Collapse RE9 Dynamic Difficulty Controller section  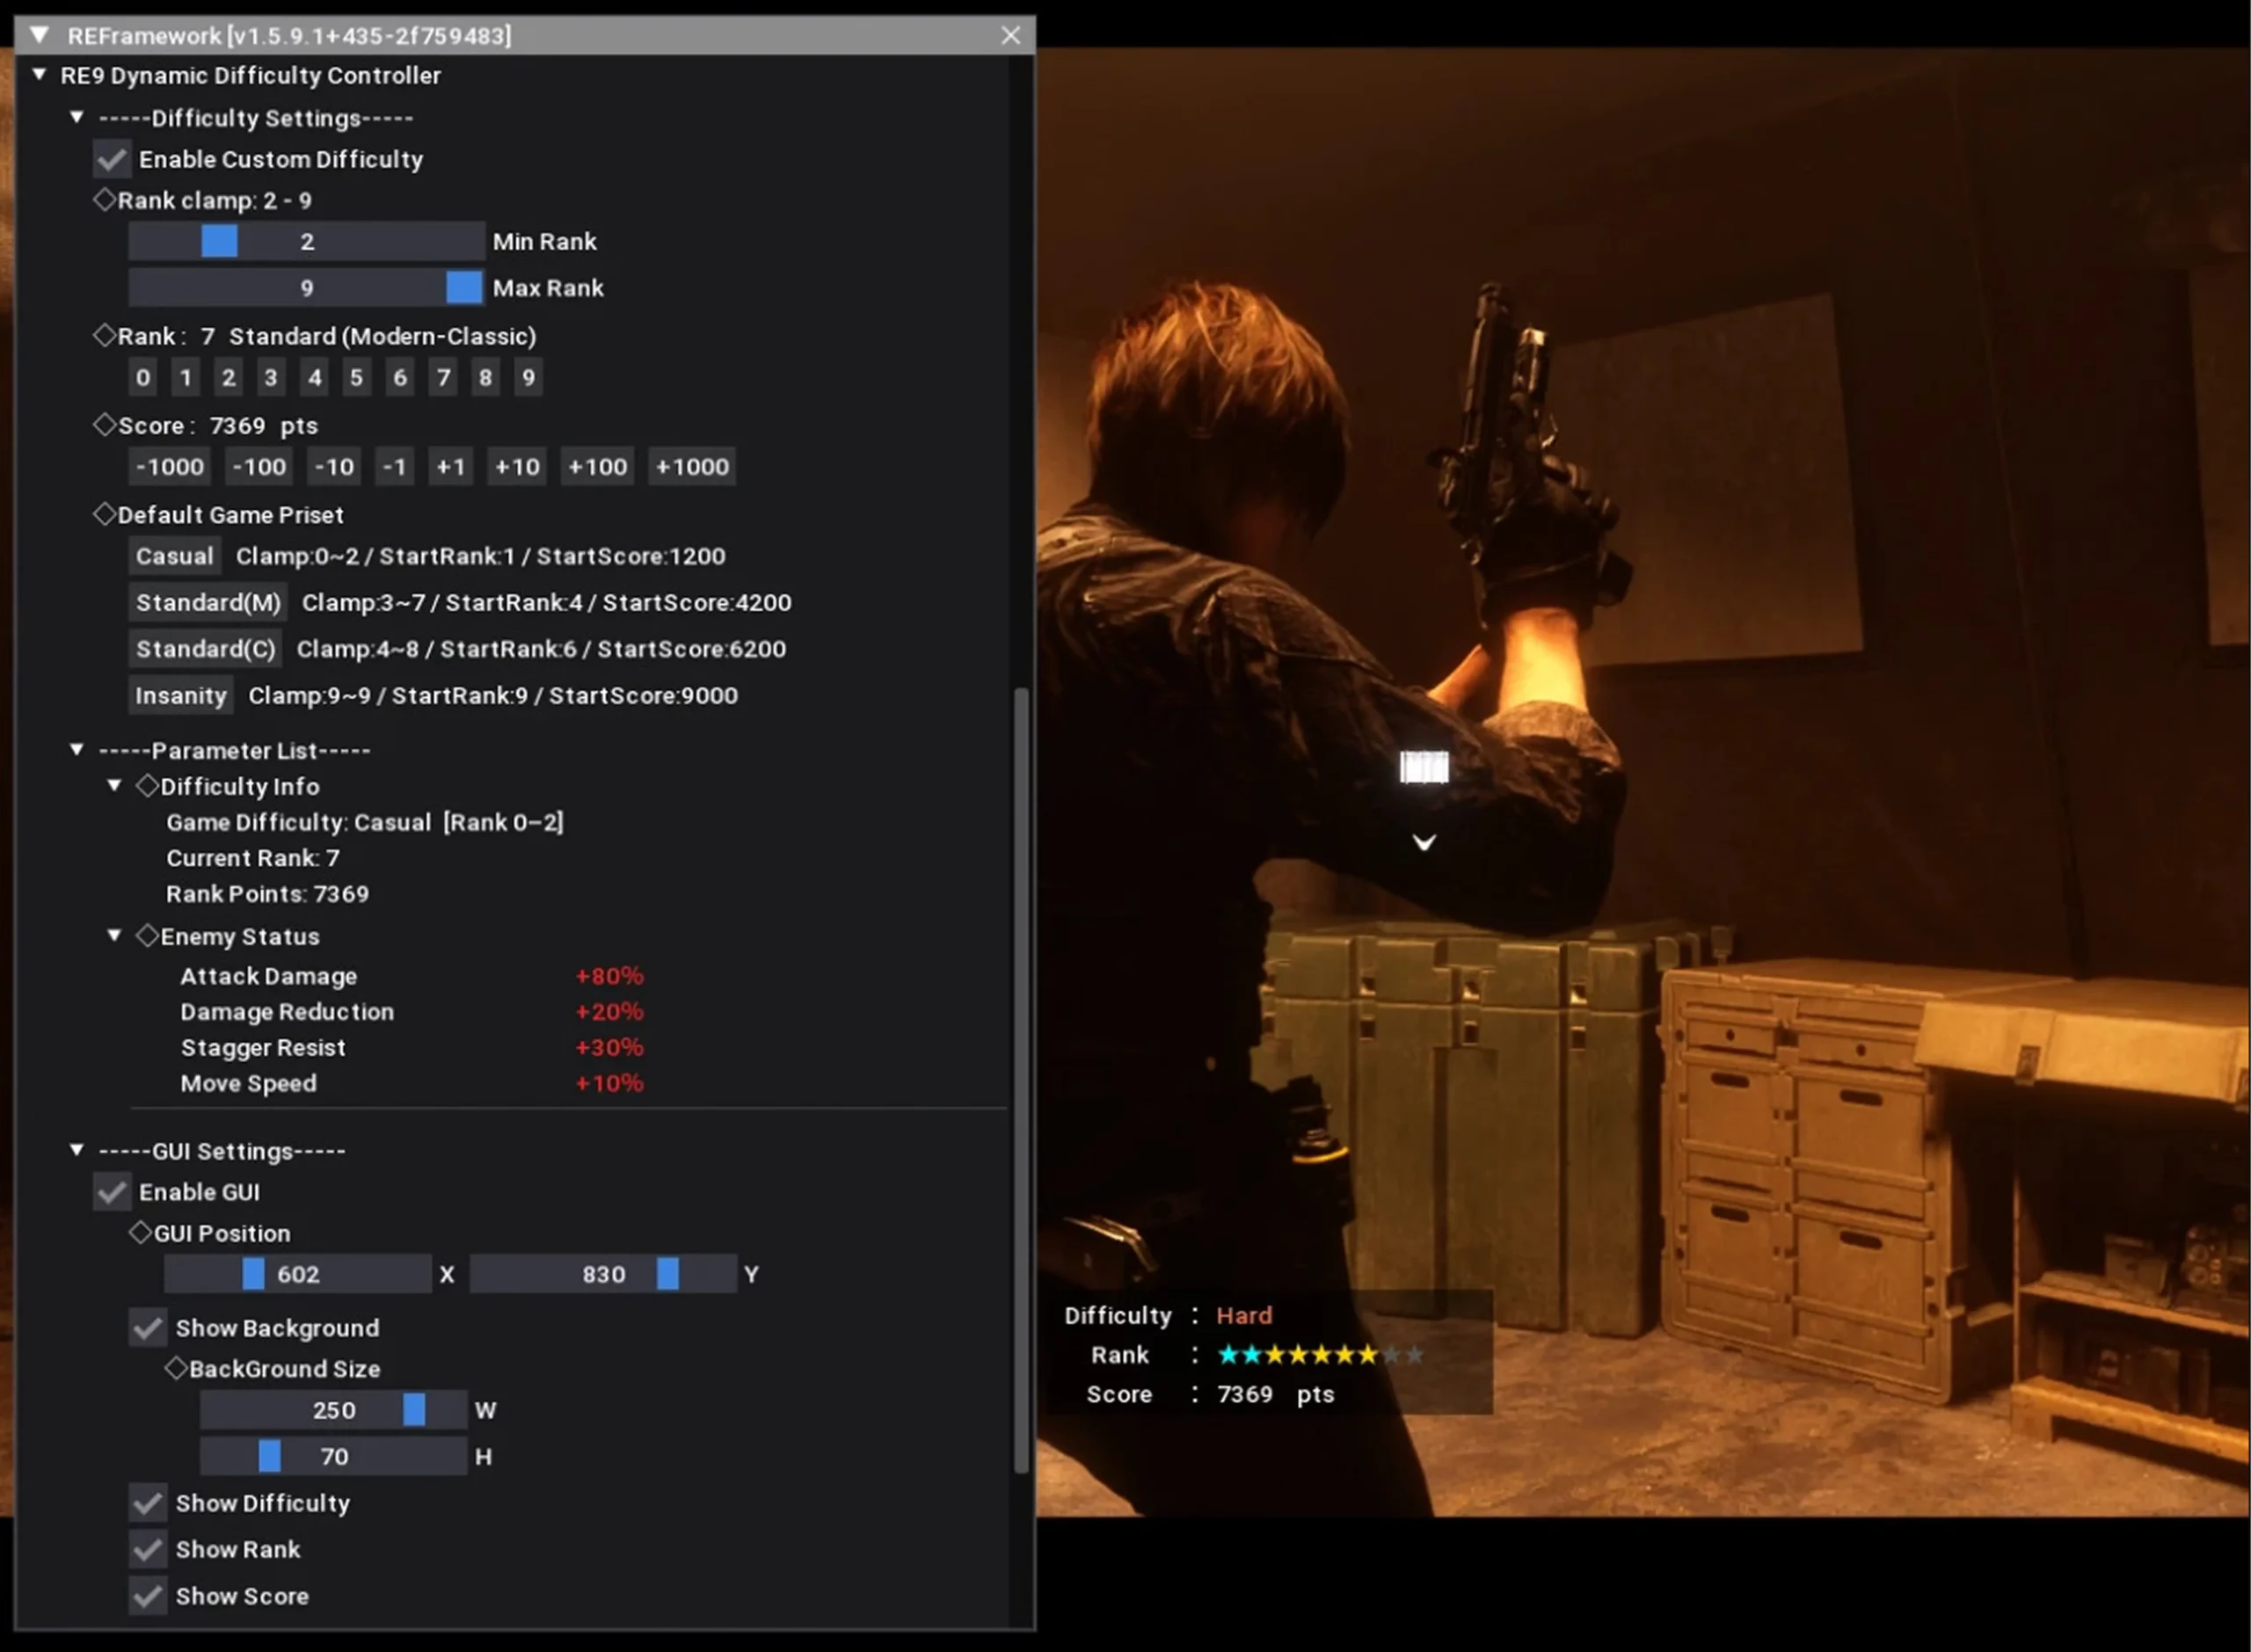click(39, 75)
